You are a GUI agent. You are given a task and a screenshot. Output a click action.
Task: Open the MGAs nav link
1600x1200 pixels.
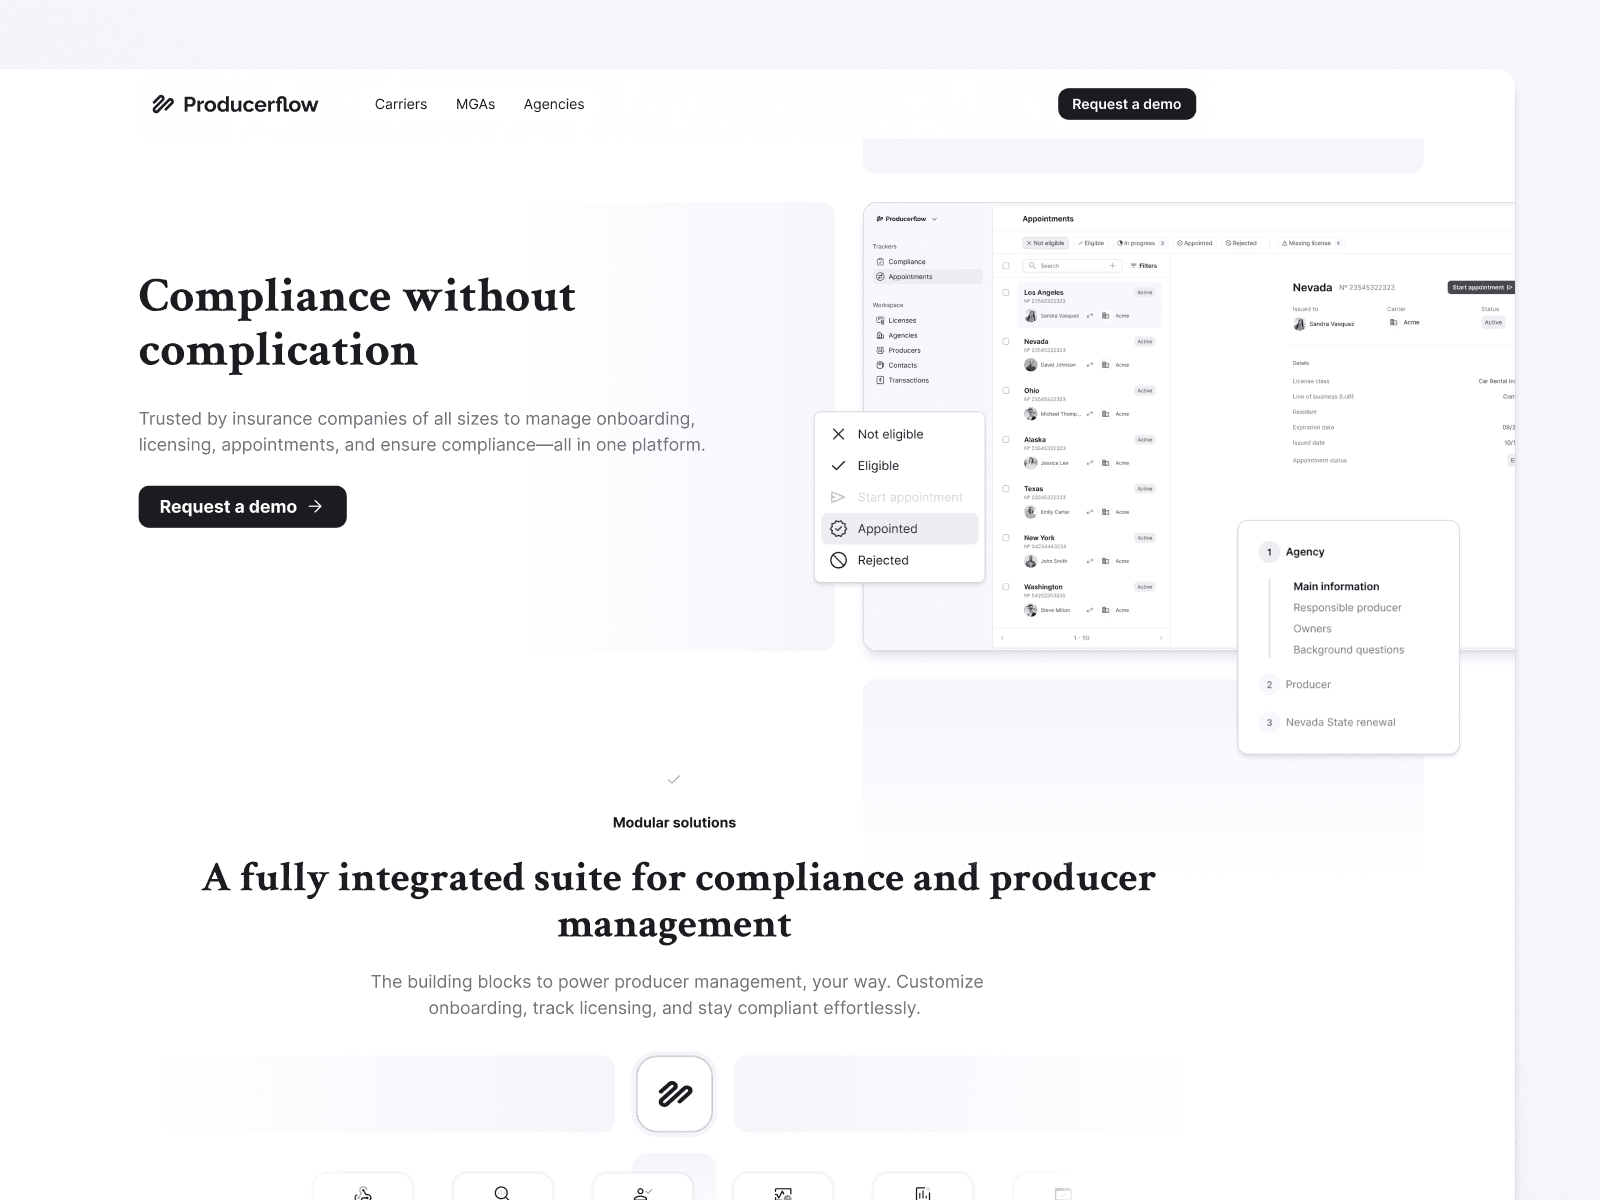tap(475, 104)
